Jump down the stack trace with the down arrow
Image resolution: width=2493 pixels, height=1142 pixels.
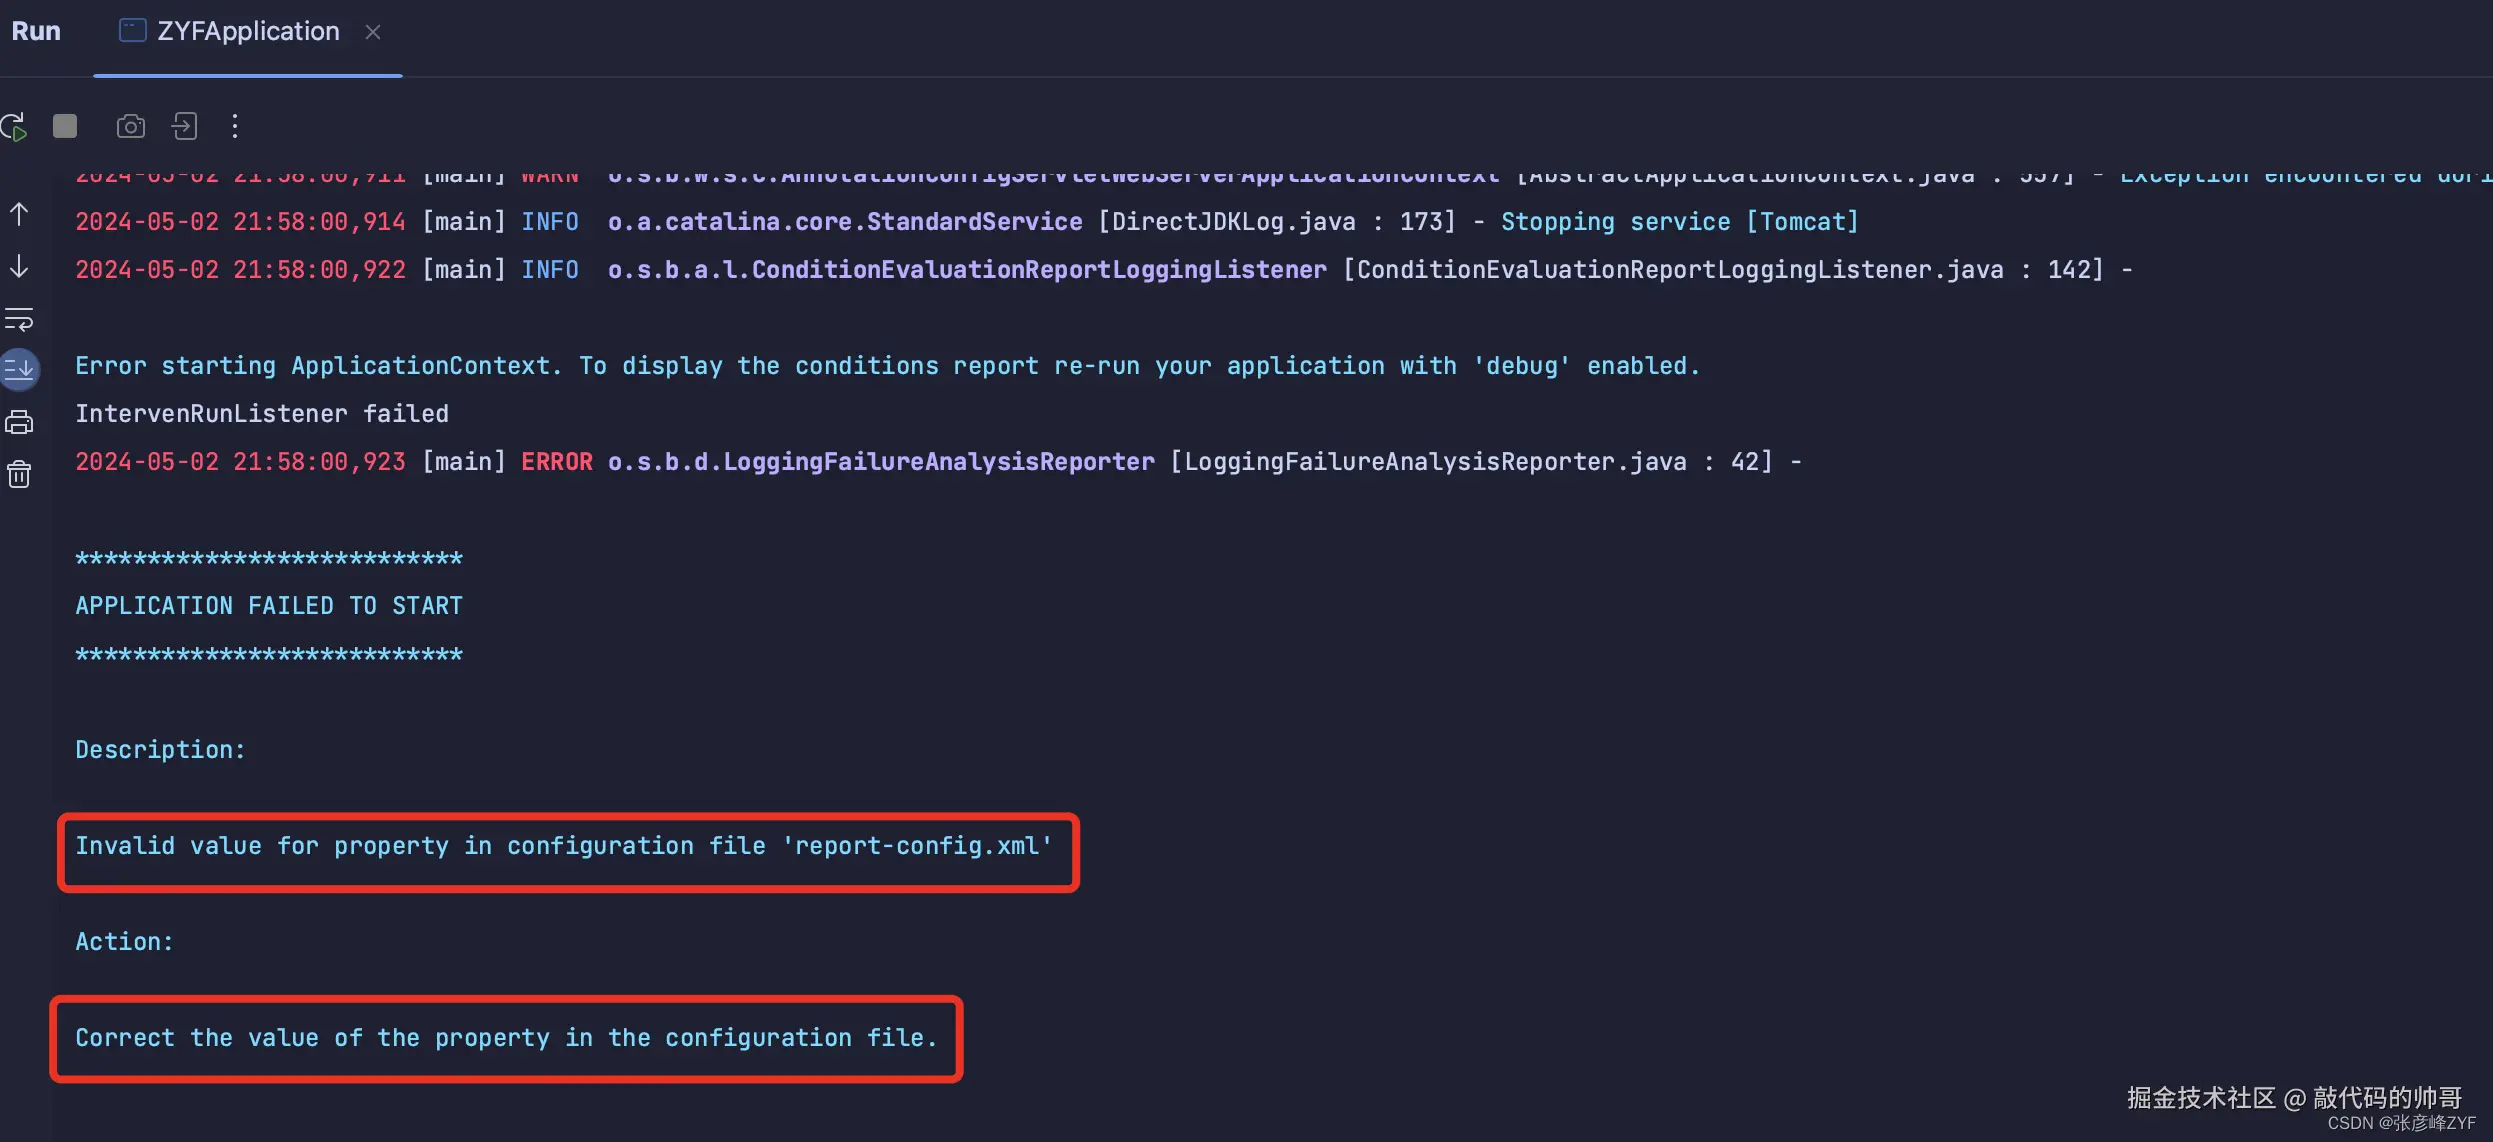pyautogui.click(x=19, y=266)
